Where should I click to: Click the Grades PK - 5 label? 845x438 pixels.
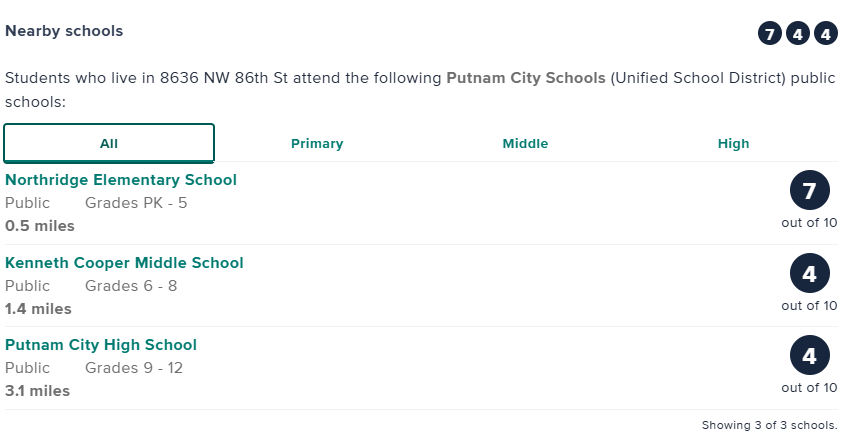tap(136, 203)
